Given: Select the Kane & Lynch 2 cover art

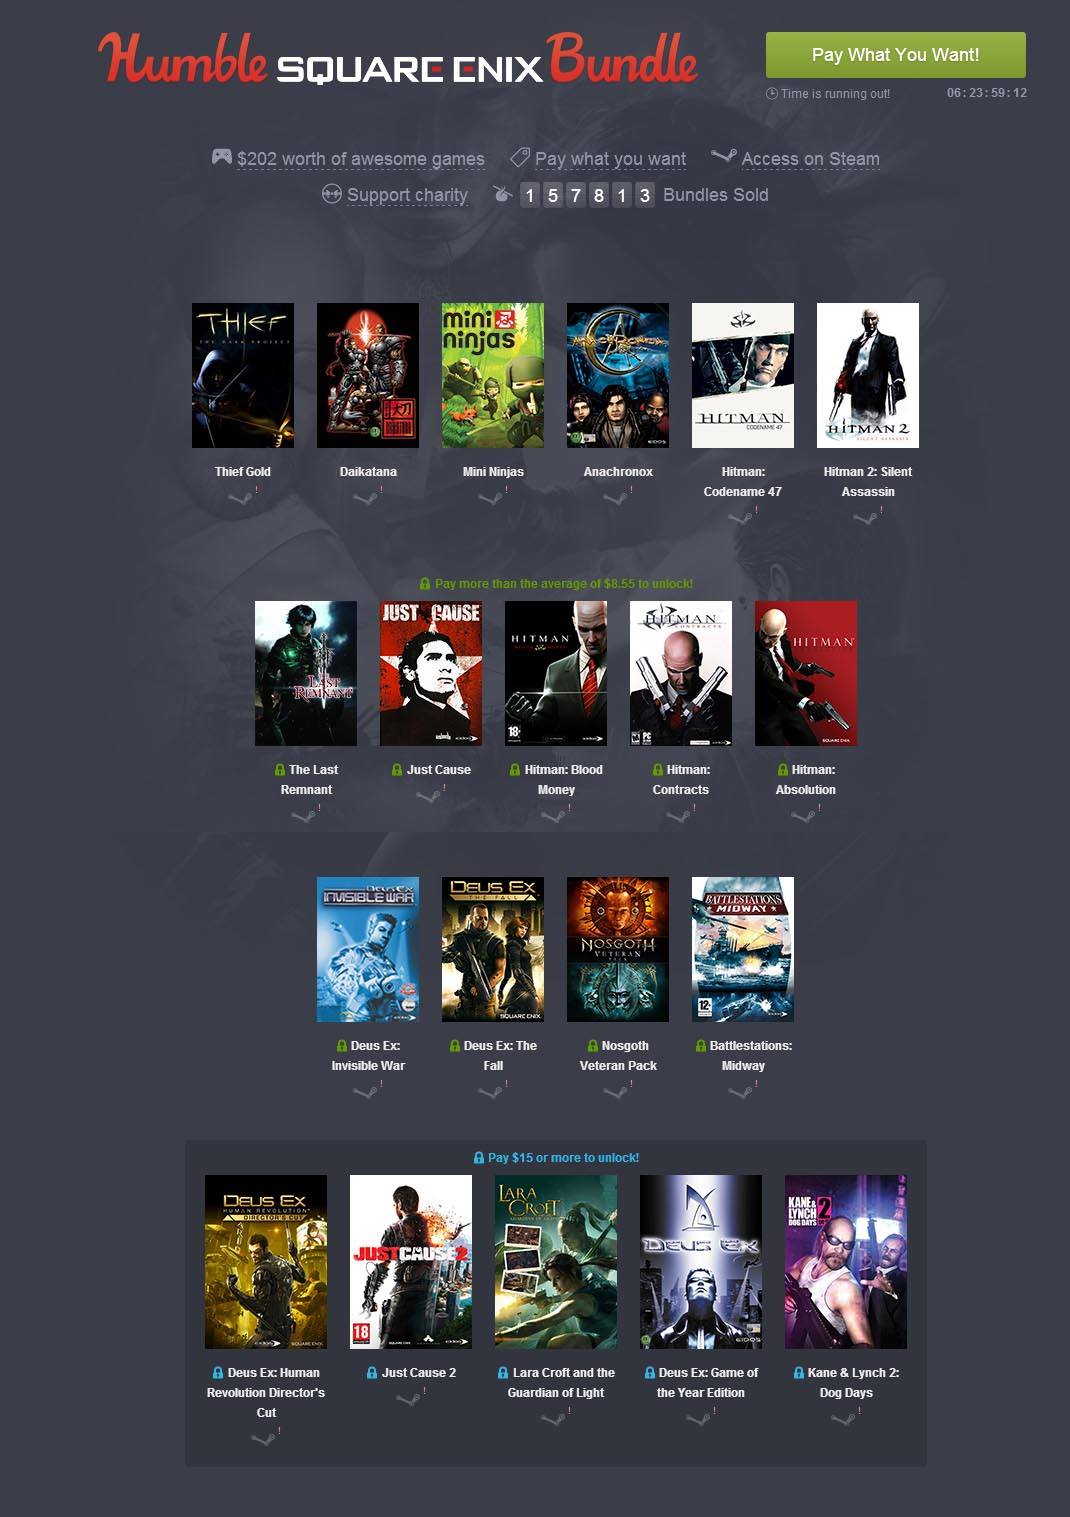Looking at the screenshot, I should point(846,1262).
